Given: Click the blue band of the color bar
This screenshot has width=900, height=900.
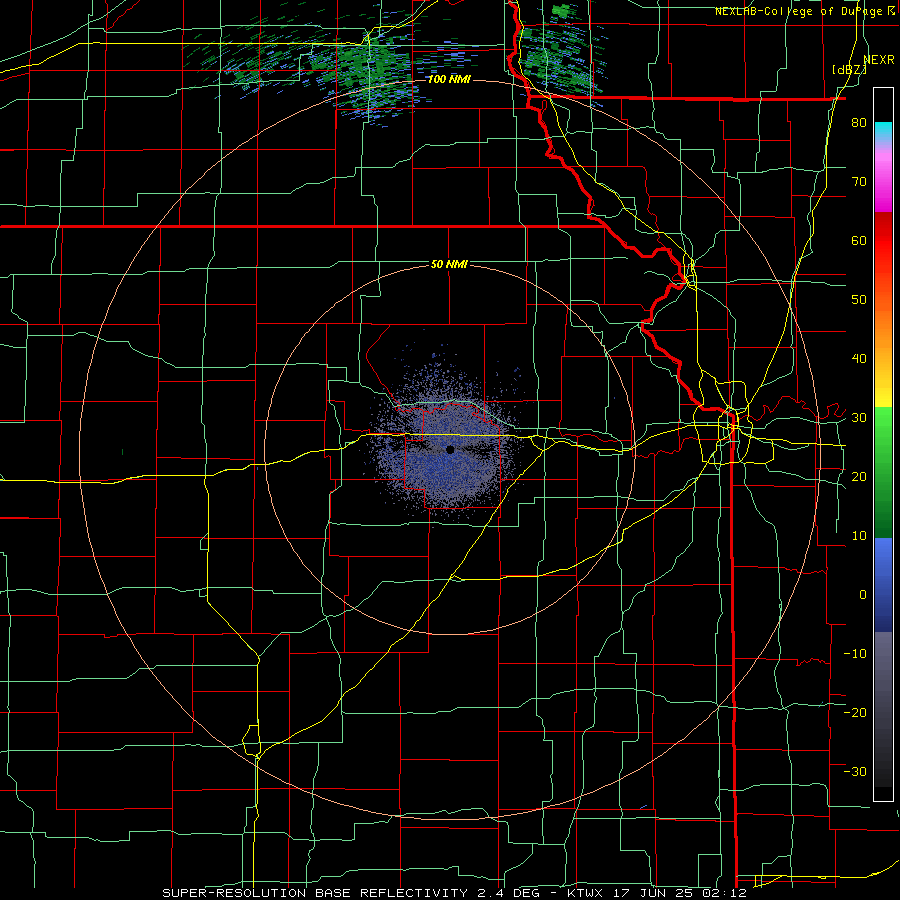Looking at the screenshot, I should (883, 584).
